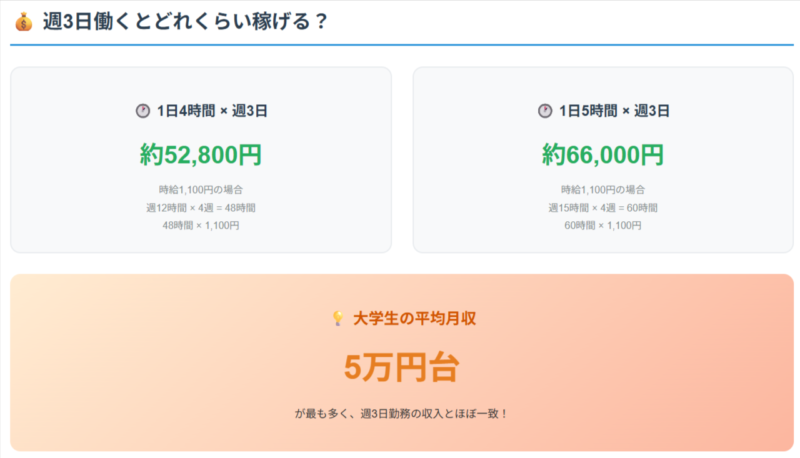The height and width of the screenshot is (458, 800).
Task: Click the light bulb icon near 大学生の平均月収
Action: pyautogui.click(x=338, y=318)
